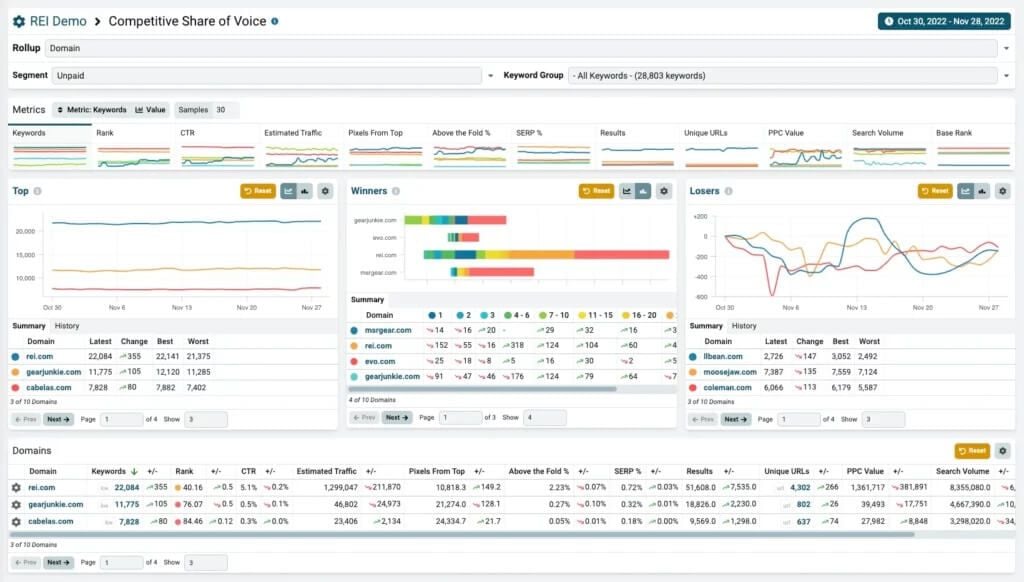Image resolution: width=1024 pixels, height=582 pixels.
Task: Reset the Losers panel
Action: [x=935, y=191]
